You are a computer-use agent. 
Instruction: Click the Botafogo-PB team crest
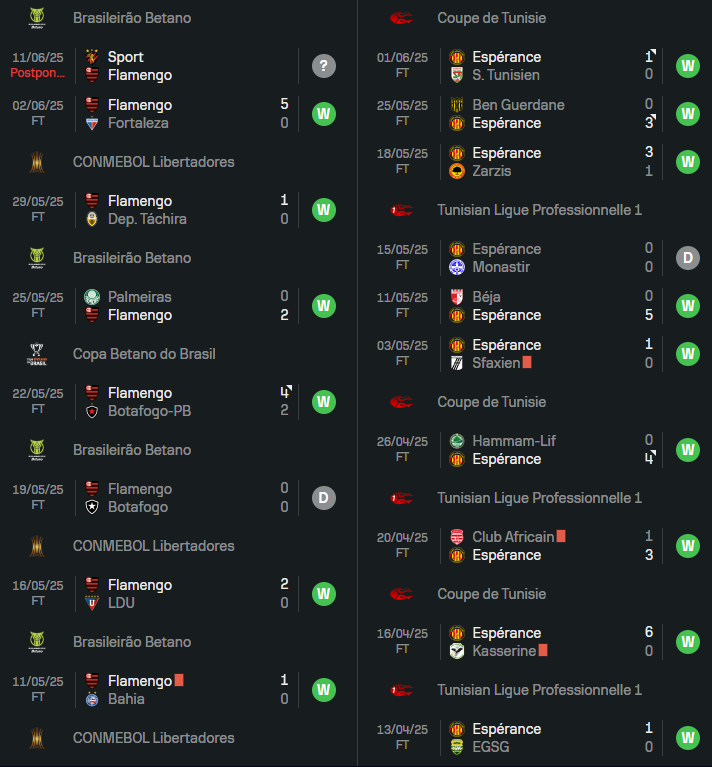click(x=92, y=411)
